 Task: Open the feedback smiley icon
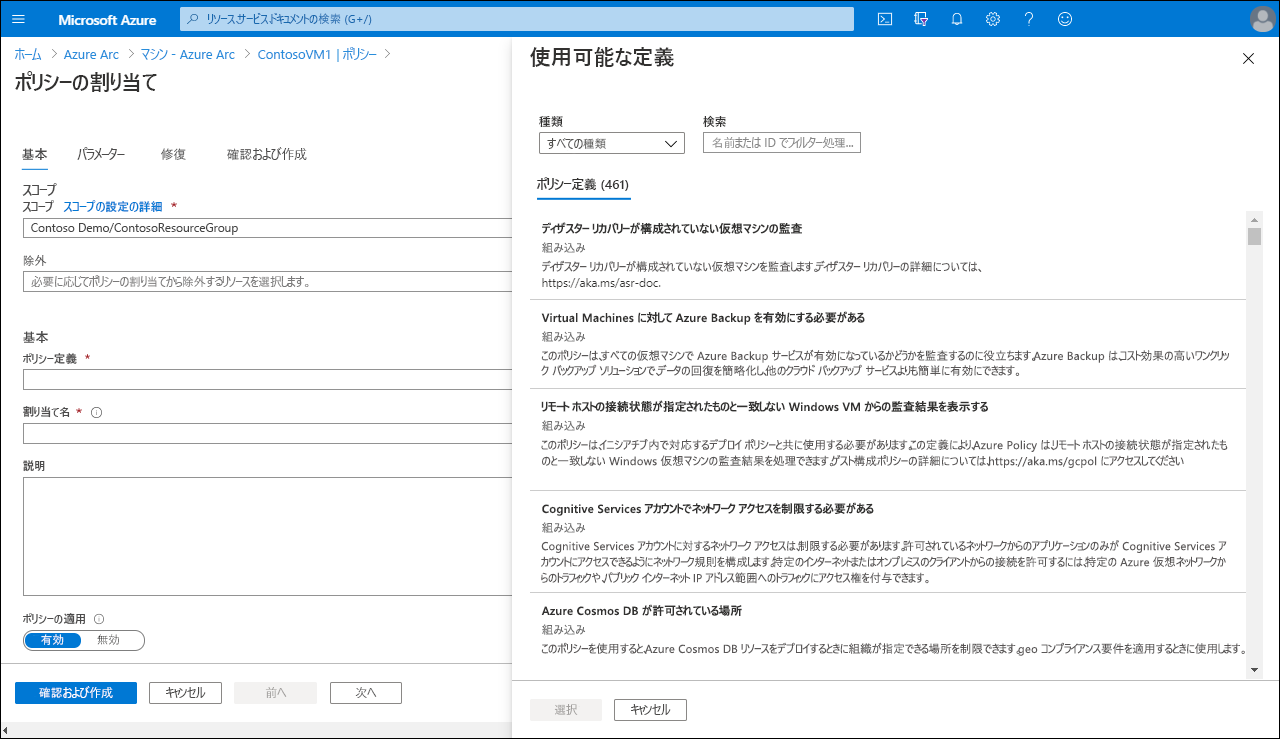(x=1065, y=19)
